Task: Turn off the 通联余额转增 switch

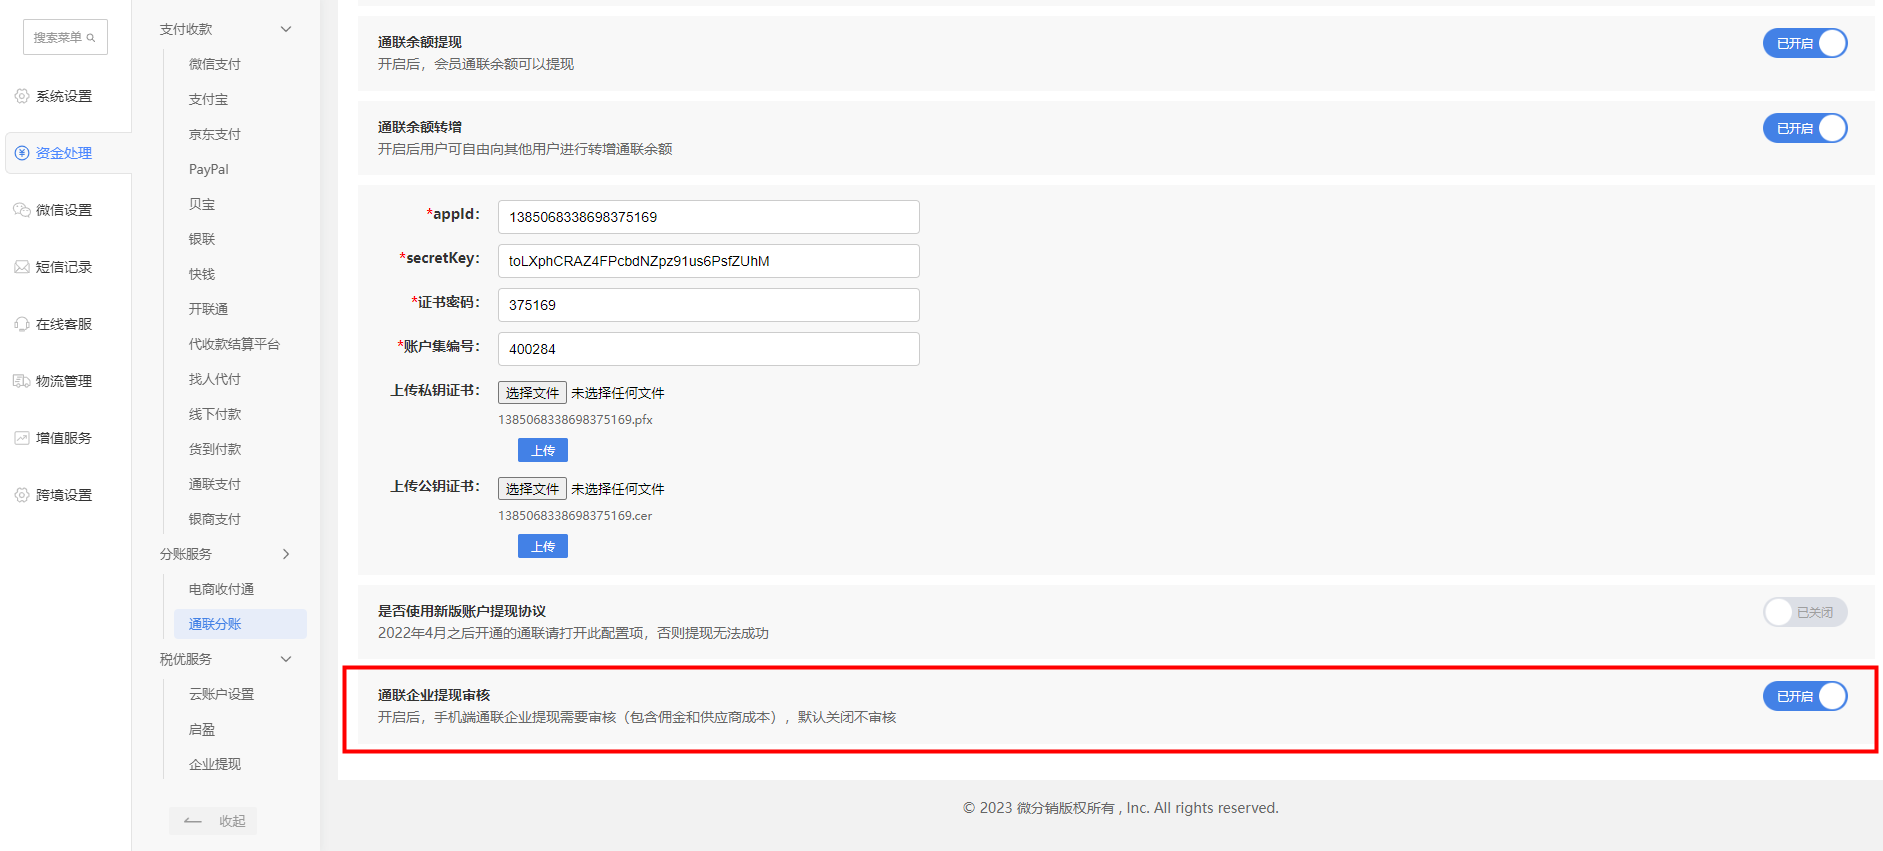Action: [x=1804, y=128]
